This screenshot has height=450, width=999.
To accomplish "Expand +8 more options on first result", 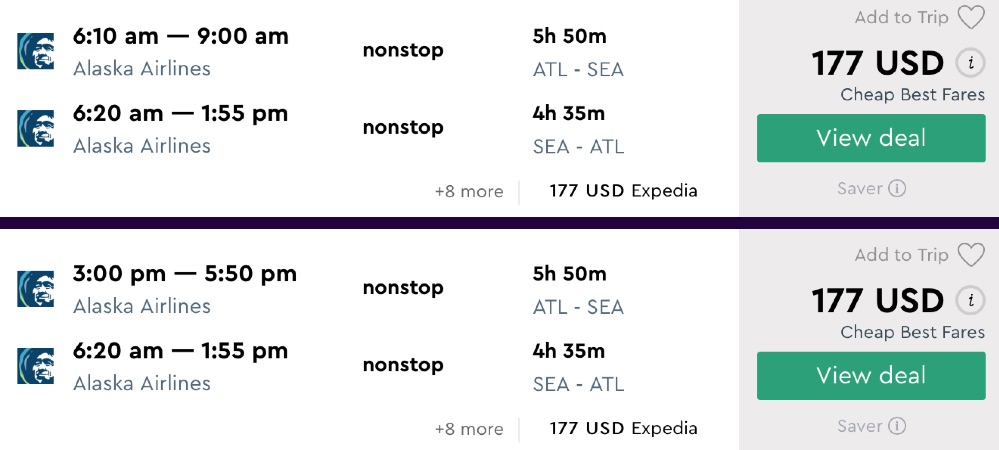I will (469, 191).
